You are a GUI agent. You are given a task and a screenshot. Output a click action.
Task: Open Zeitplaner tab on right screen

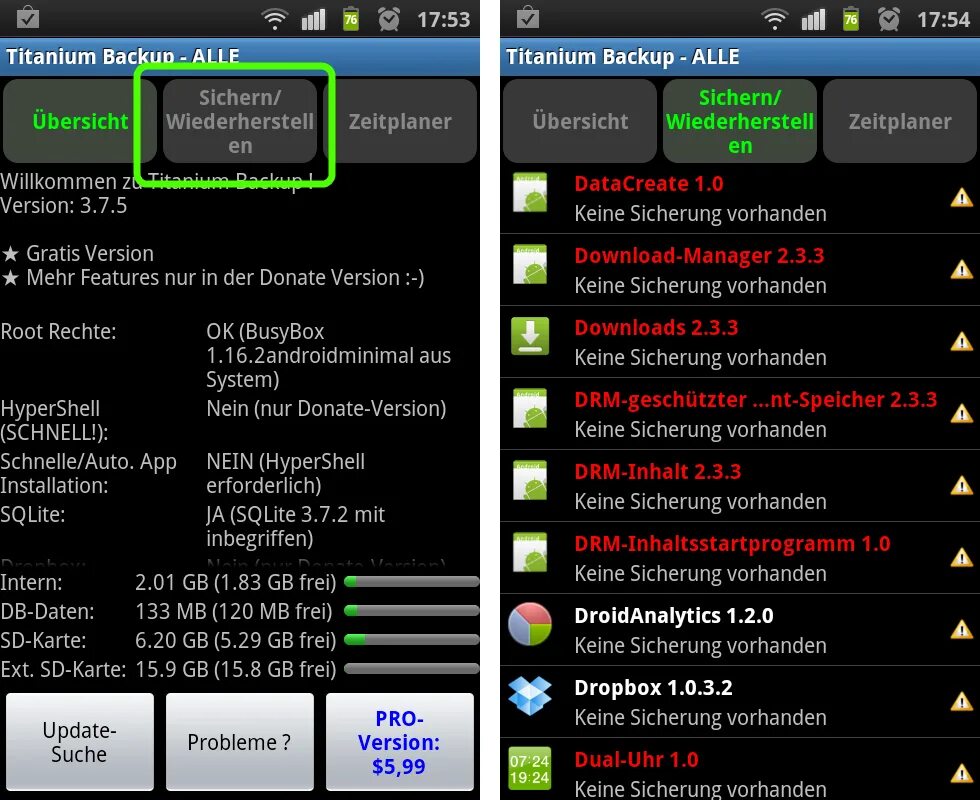900,121
